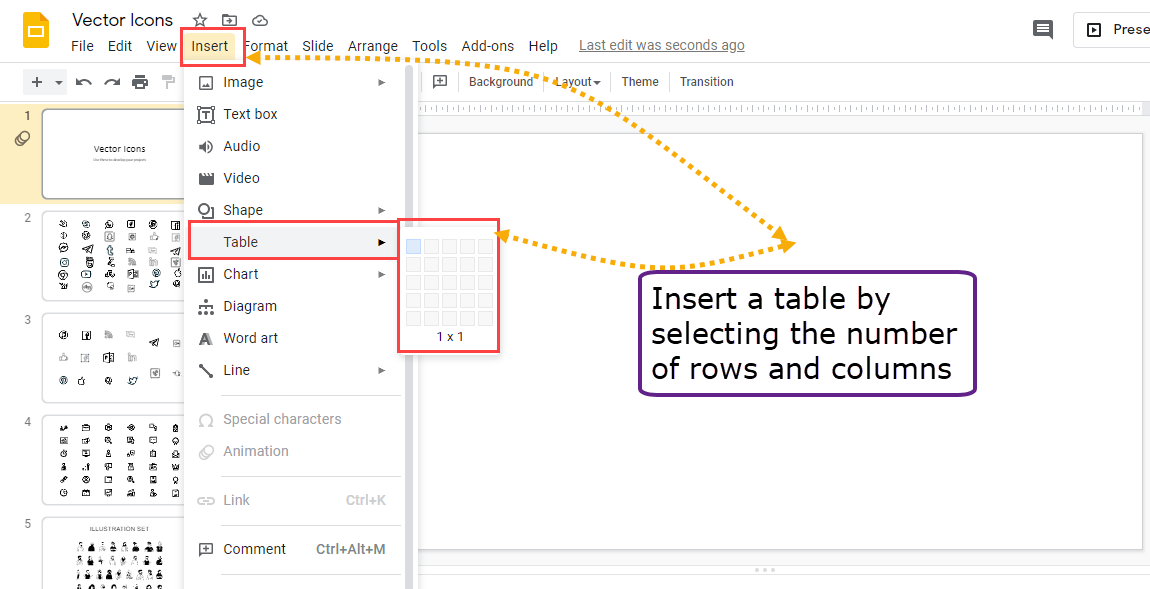
Task: Open the Layout dropdown
Action: coord(576,81)
